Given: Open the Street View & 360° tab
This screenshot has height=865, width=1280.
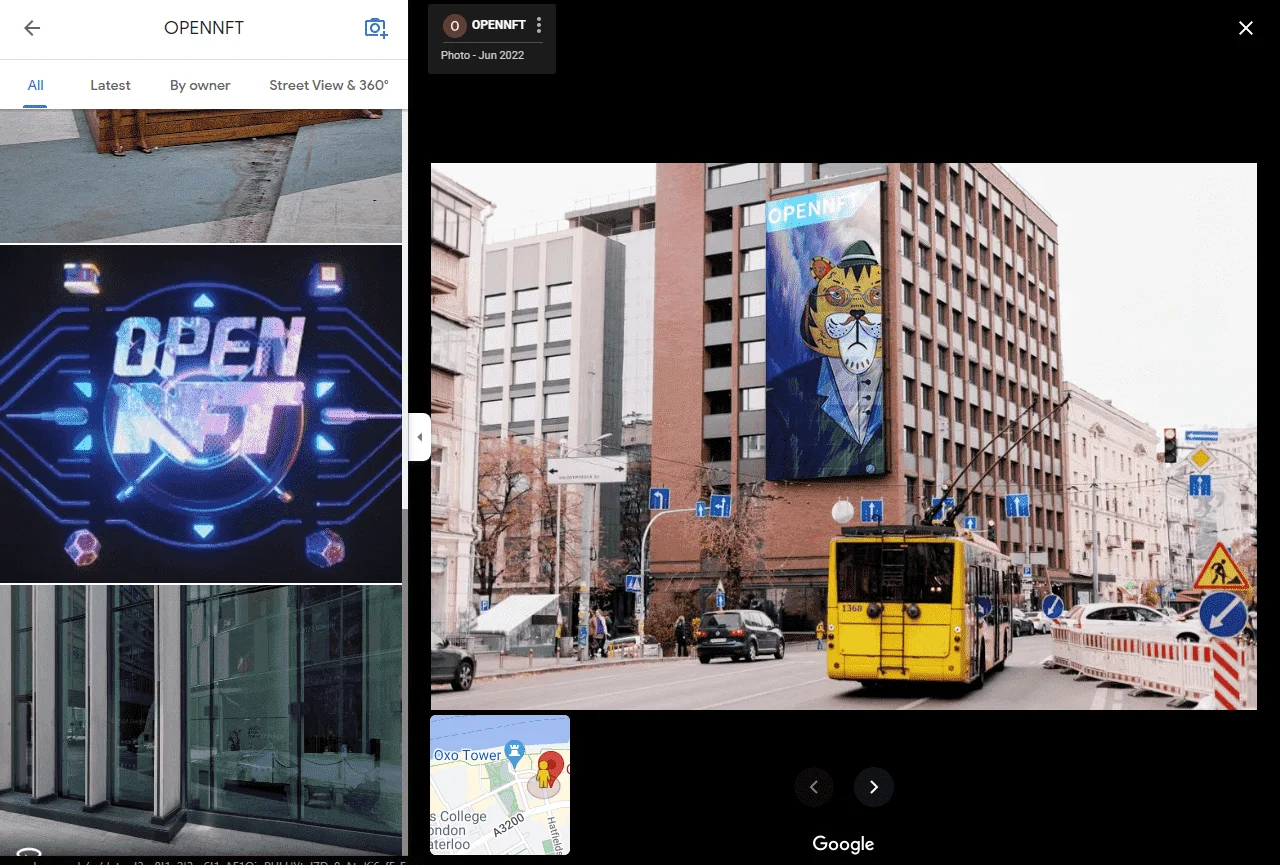Looking at the screenshot, I should point(329,85).
